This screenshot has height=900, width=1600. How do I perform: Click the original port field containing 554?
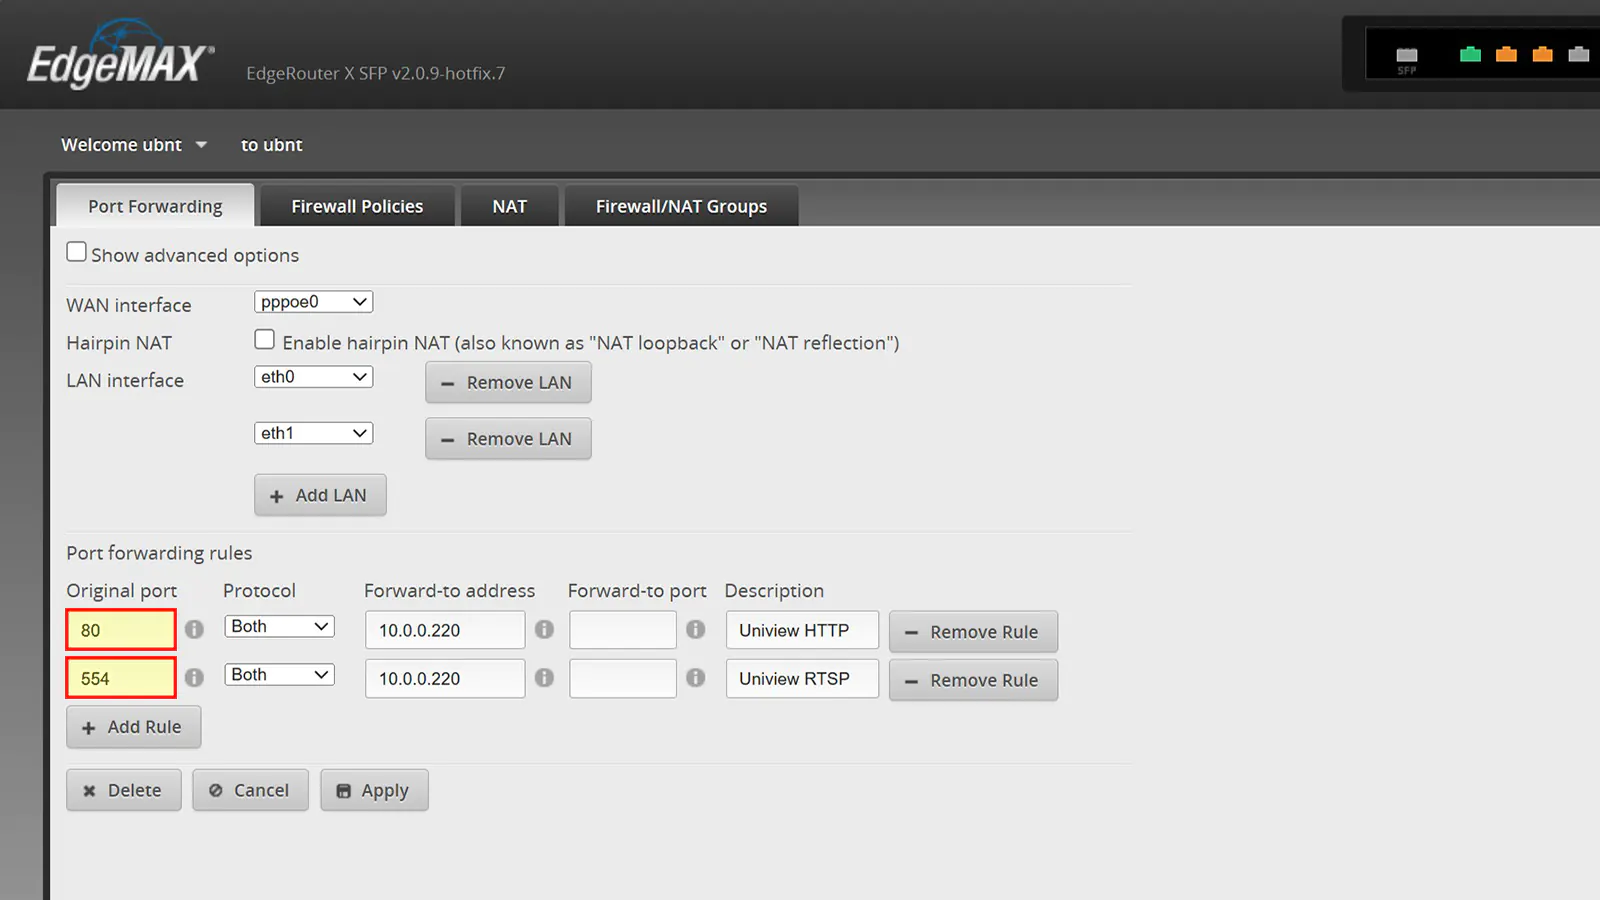click(121, 678)
